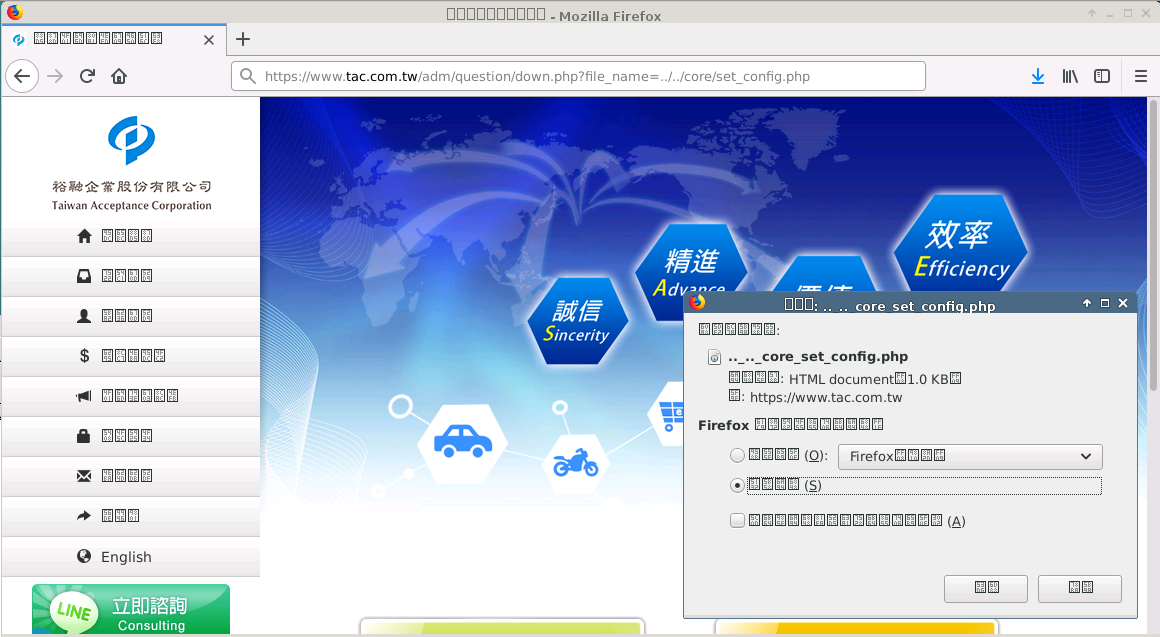Click the search magnifier in URL bar
The image size is (1160, 637).
point(248,76)
